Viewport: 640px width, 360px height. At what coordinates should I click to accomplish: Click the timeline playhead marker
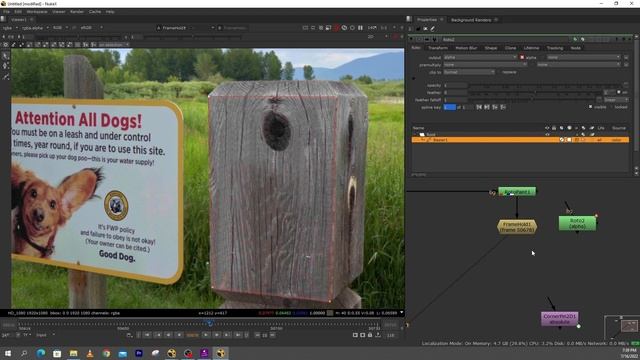[x=210, y=323]
